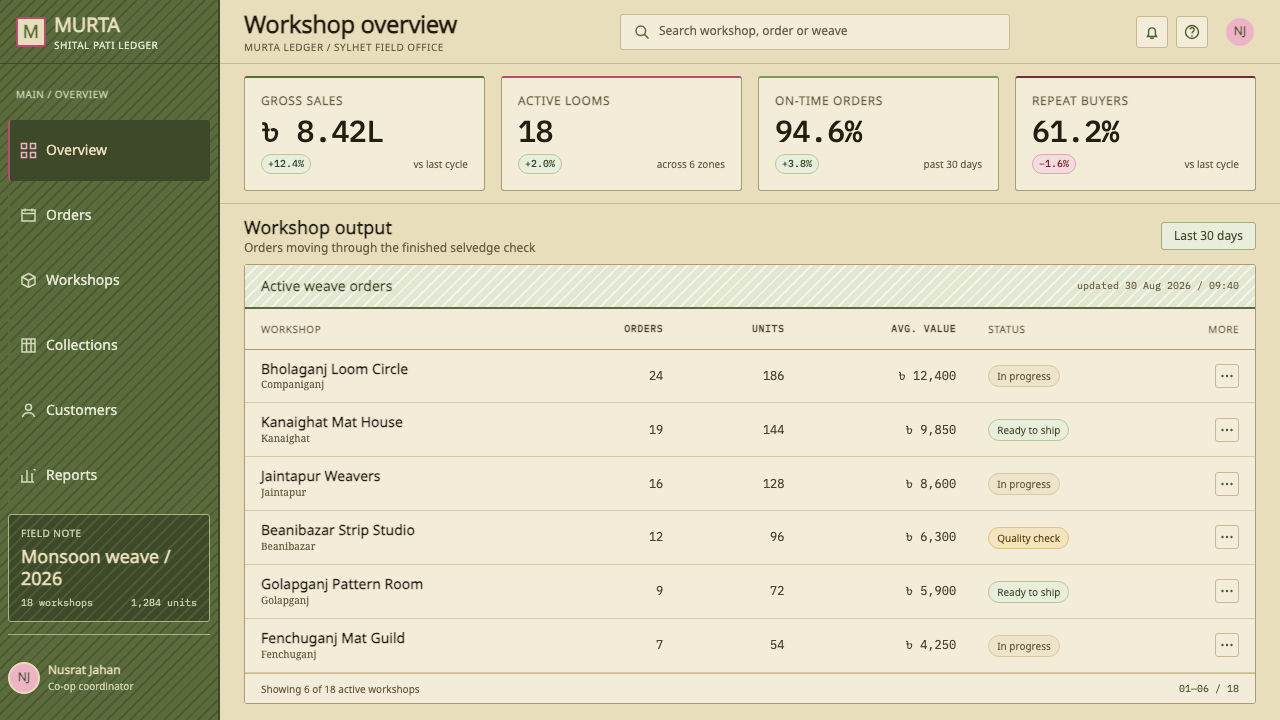The width and height of the screenshot is (1280, 720).
Task: Open the help question-mark icon
Action: click(x=1192, y=32)
